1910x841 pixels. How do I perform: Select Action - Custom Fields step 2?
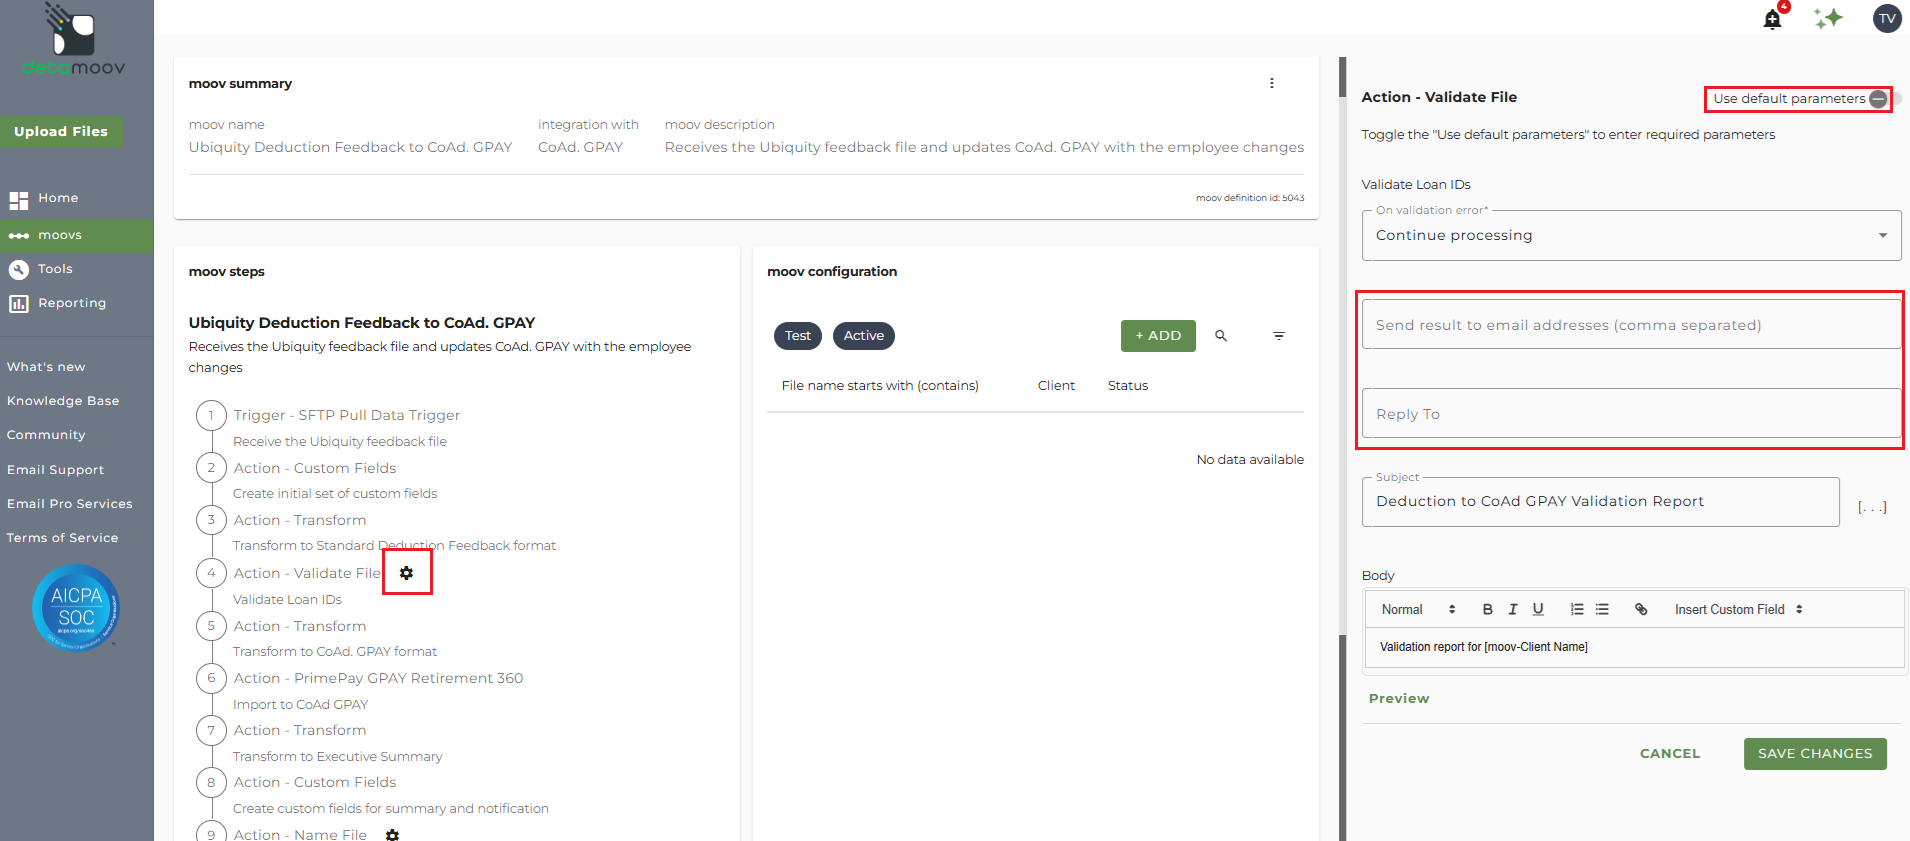tap(315, 468)
